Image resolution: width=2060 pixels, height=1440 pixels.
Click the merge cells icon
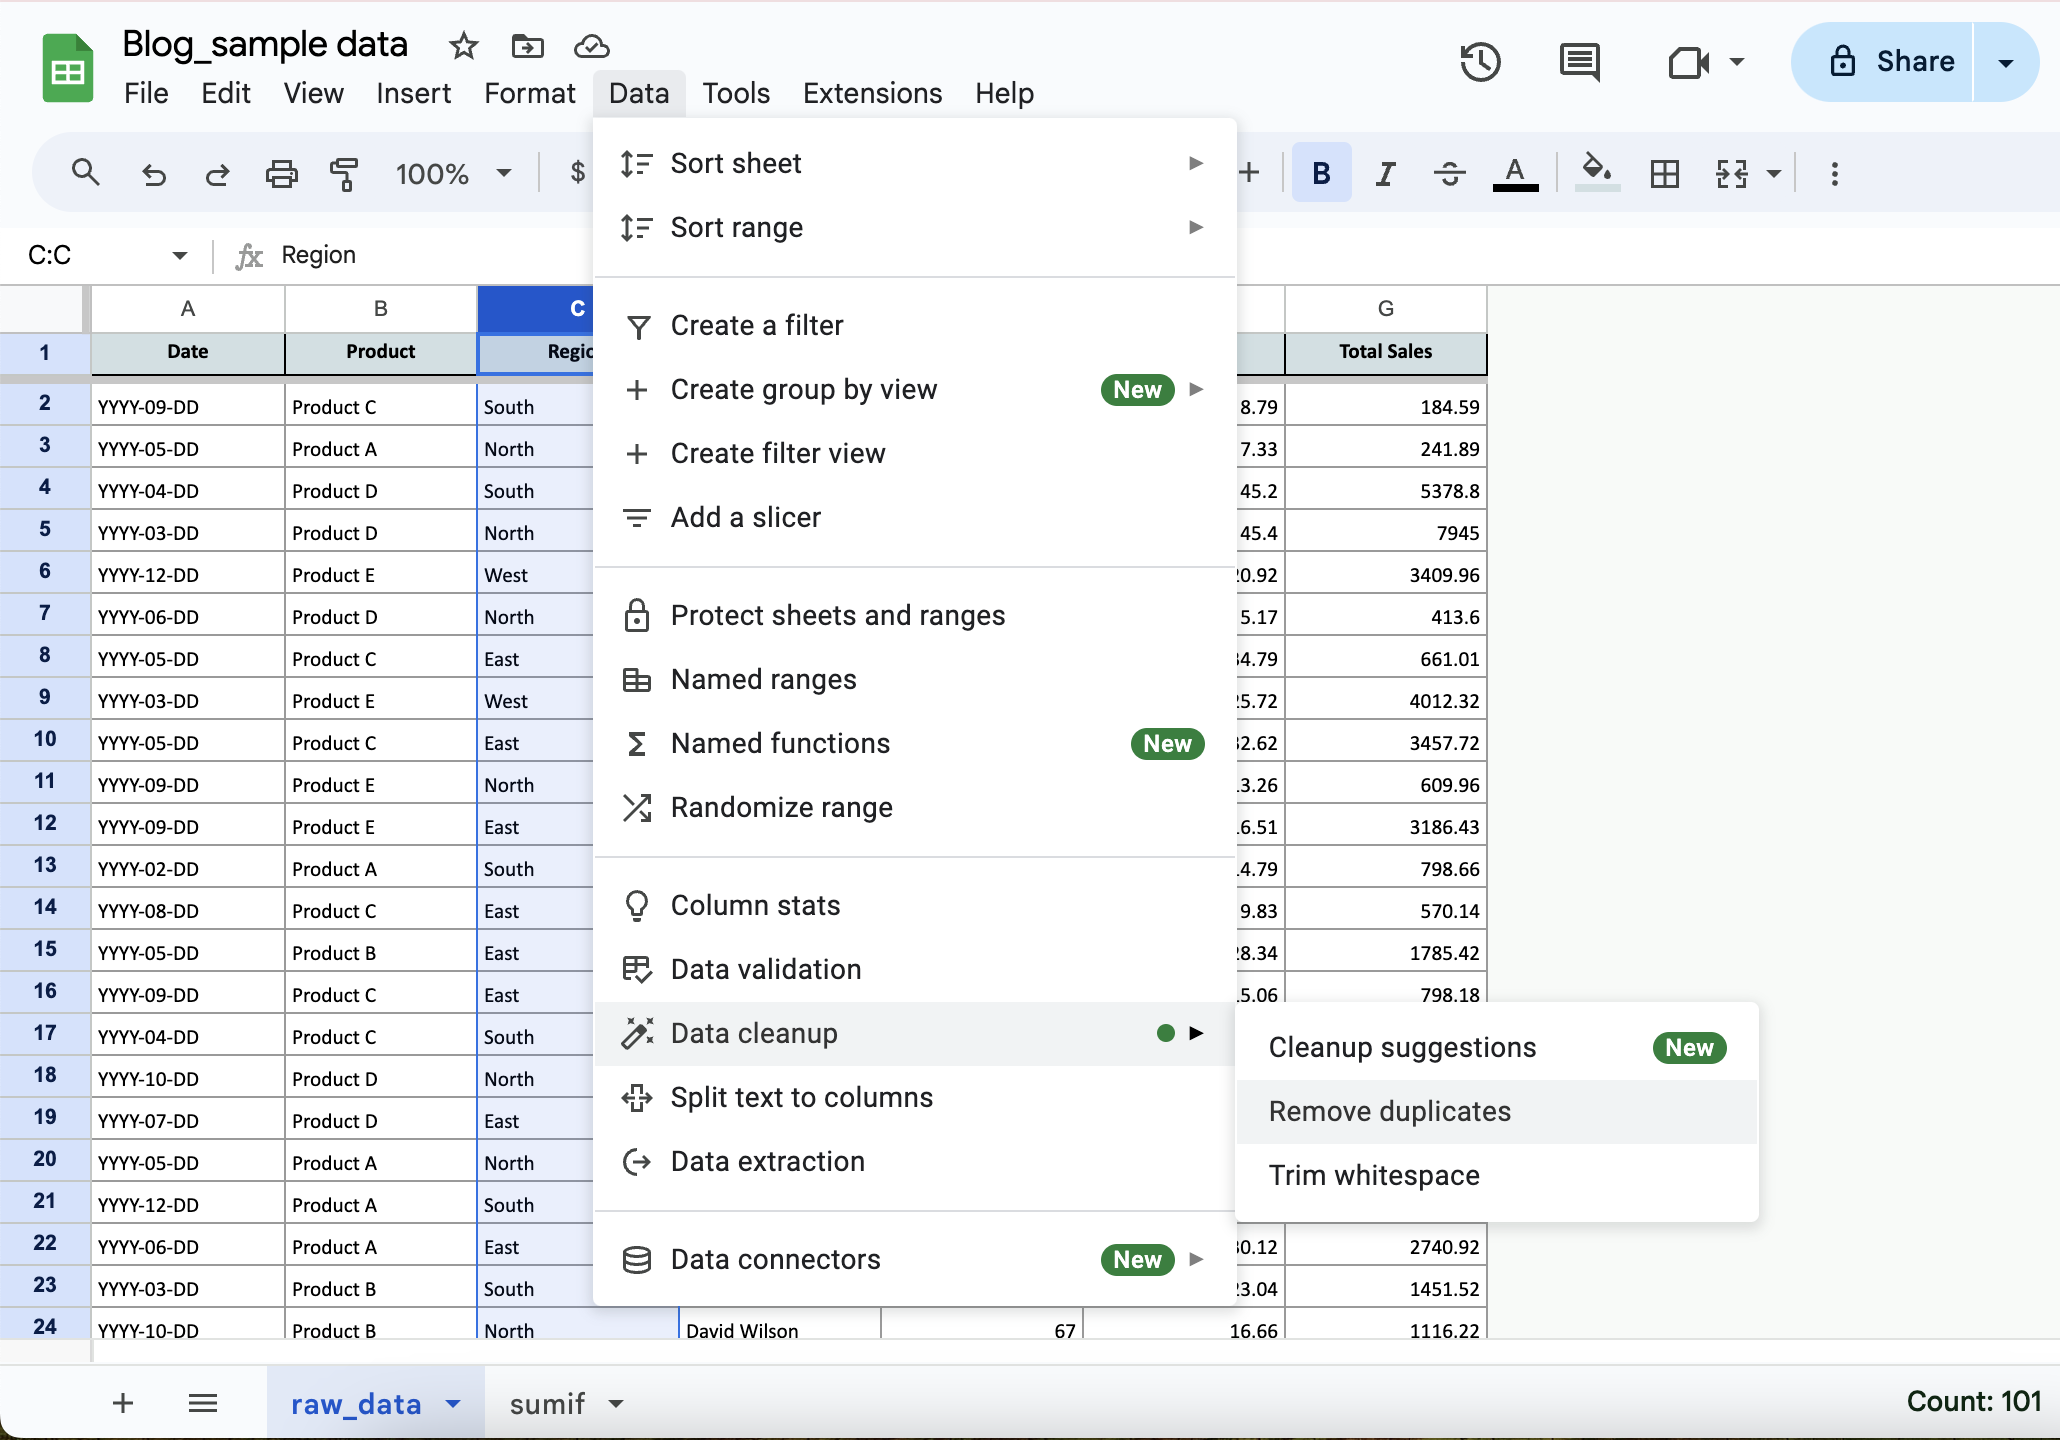click(x=1732, y=174)
